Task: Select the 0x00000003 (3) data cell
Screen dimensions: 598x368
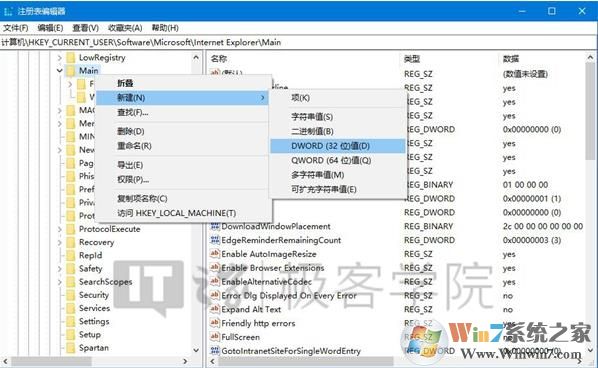Action: pos(532,240)
